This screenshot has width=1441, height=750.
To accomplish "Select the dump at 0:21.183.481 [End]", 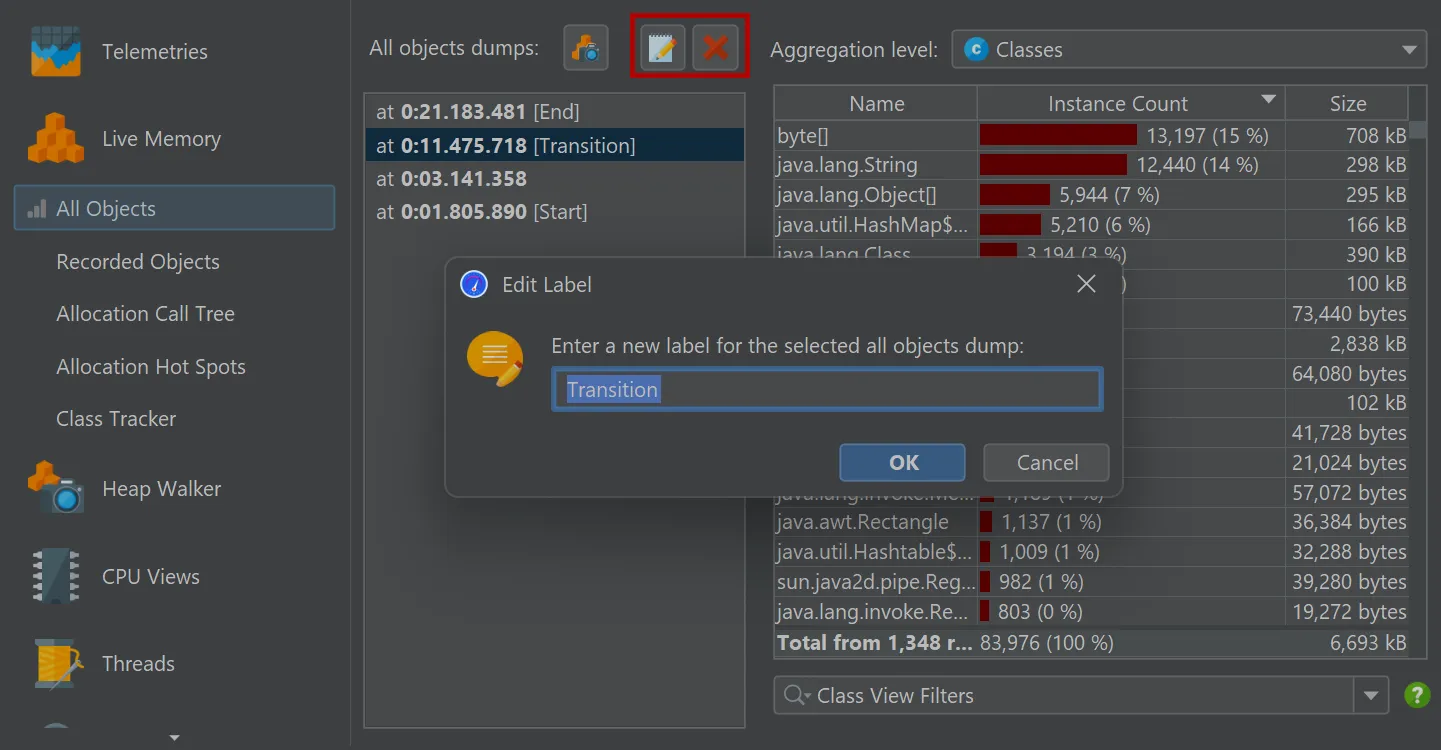I will coord(555,112).
